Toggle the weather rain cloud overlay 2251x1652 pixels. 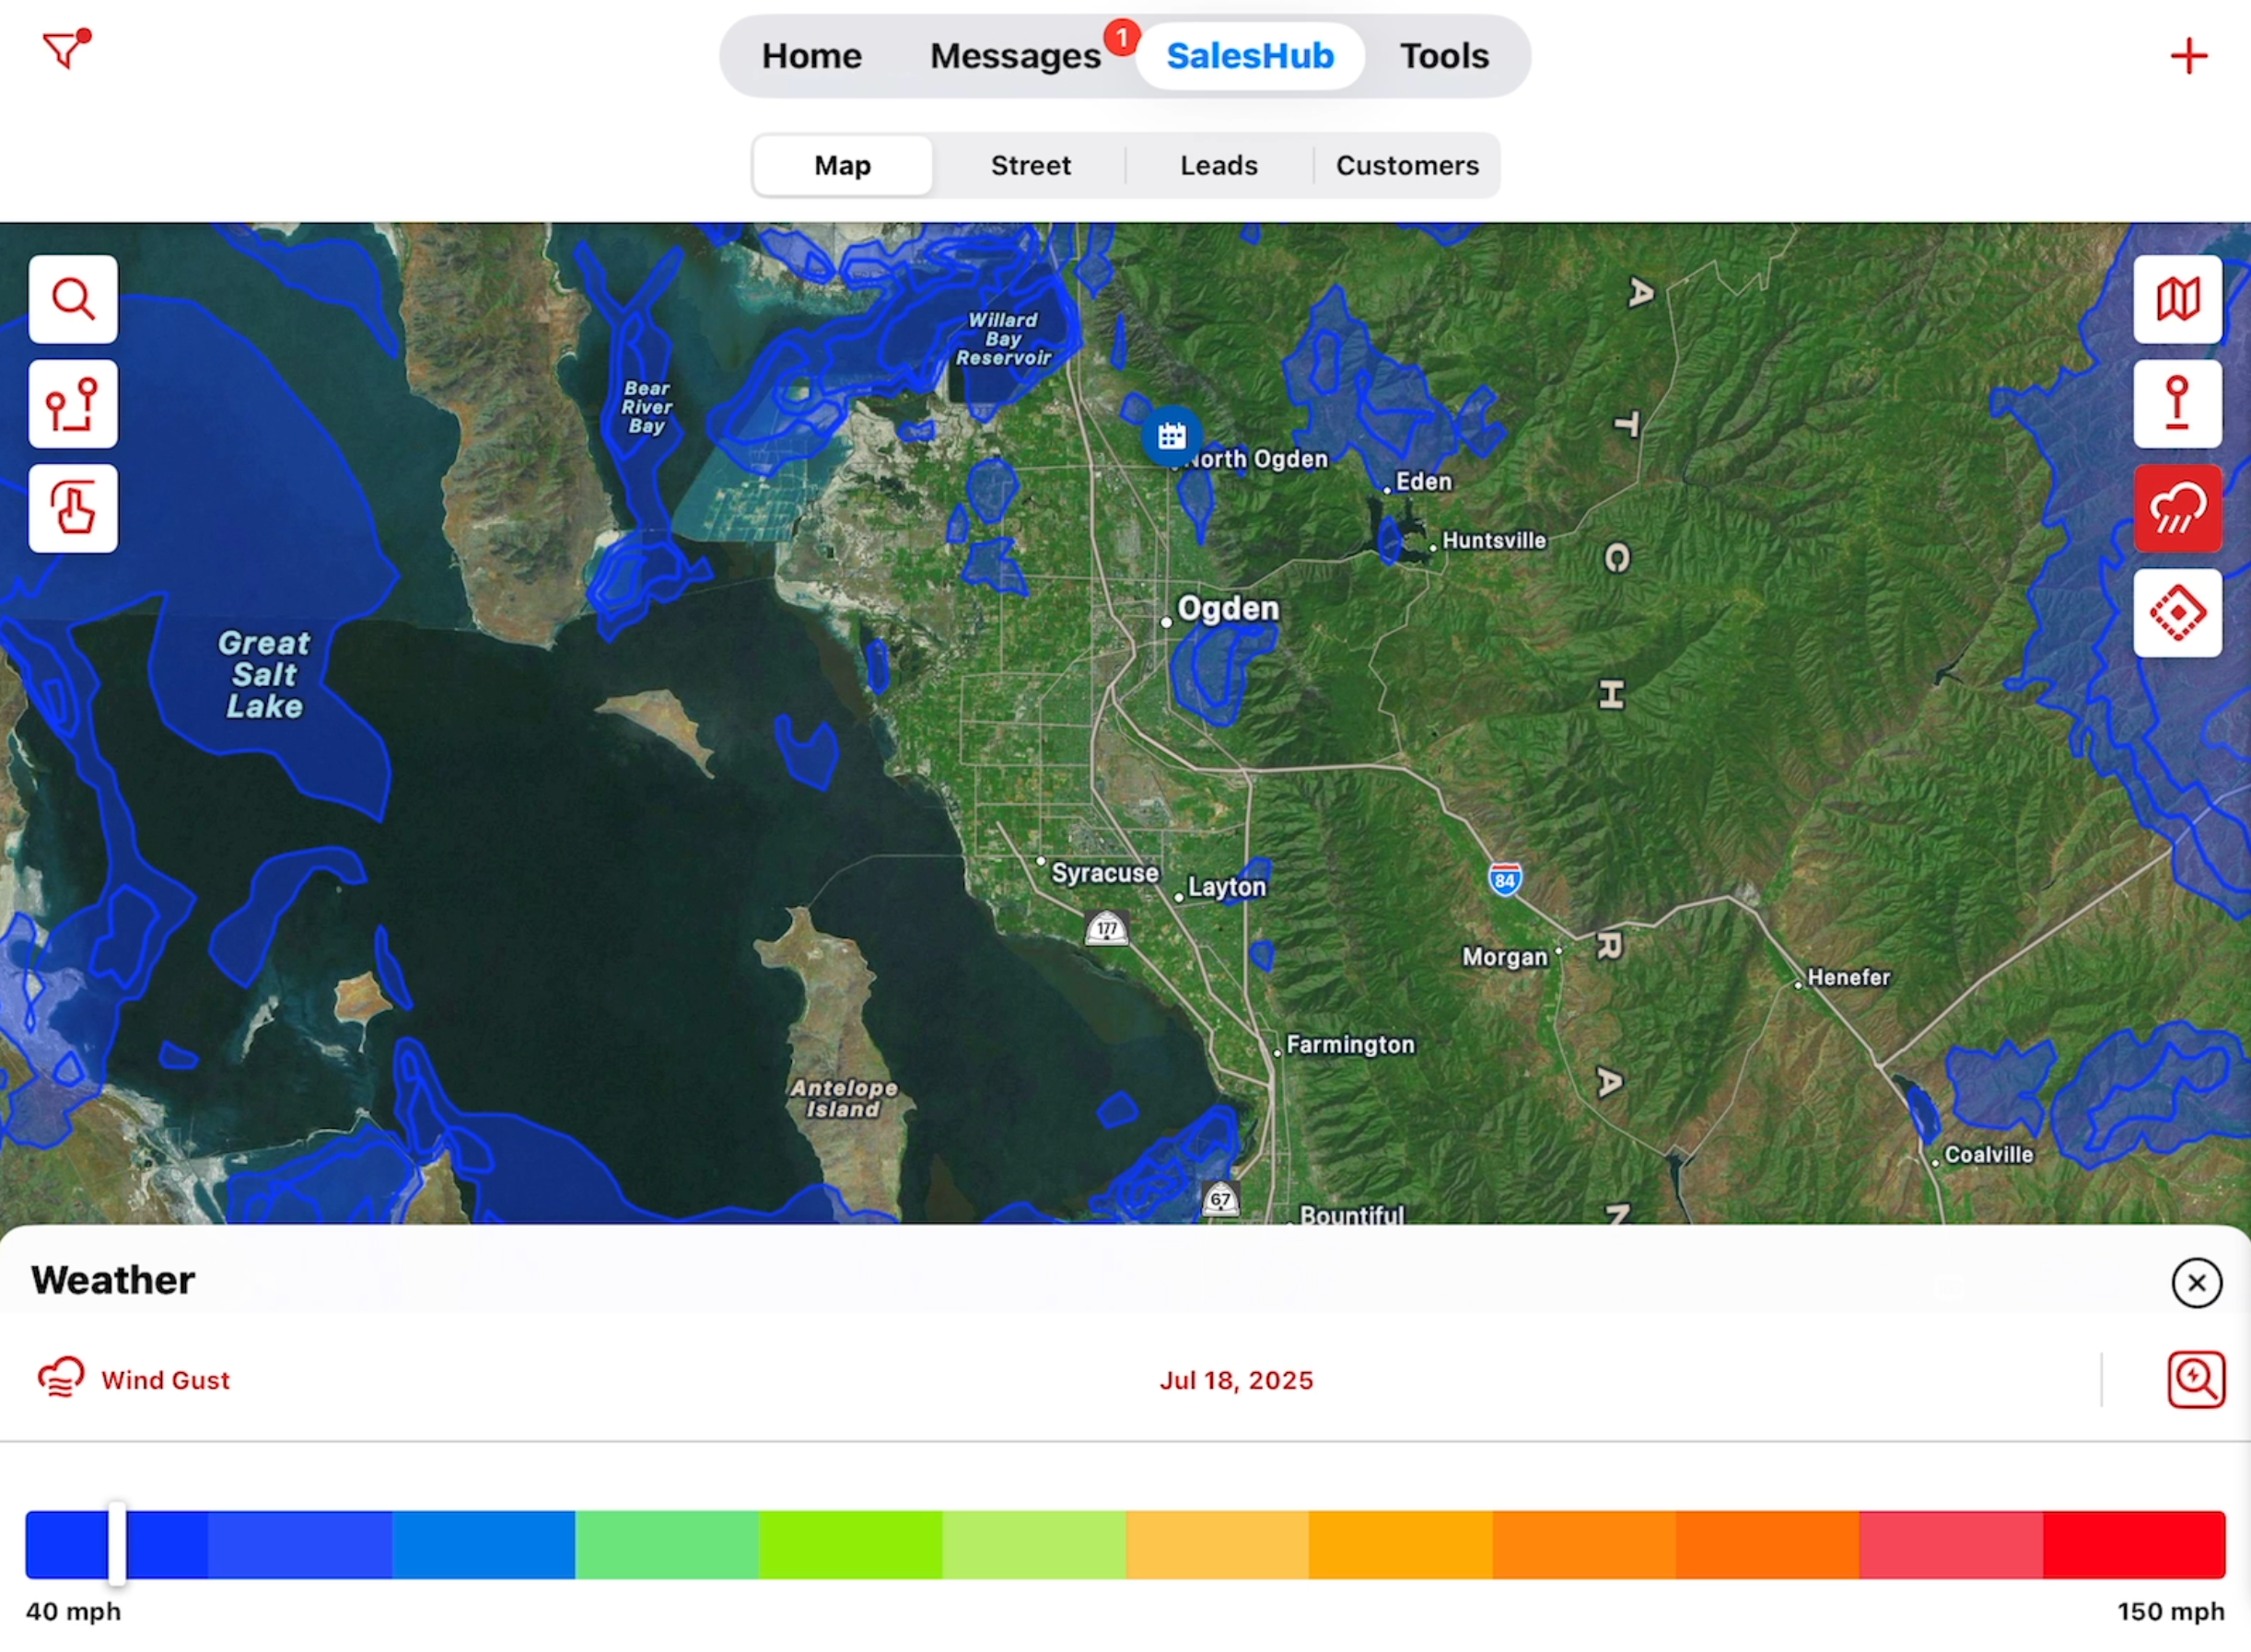click(x=2177, y=508)
